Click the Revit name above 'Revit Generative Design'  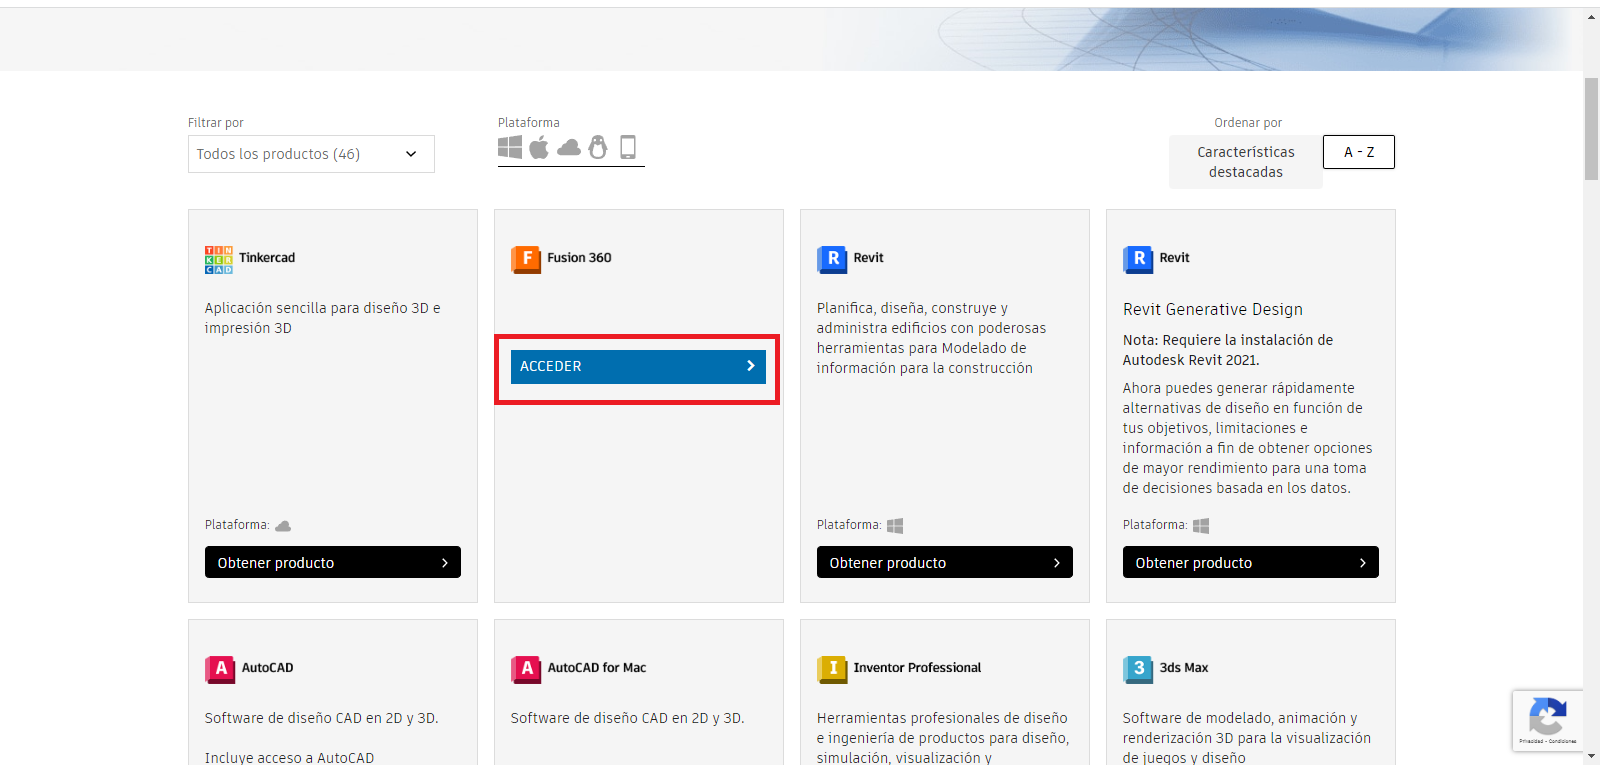(x=1174, y=258)
